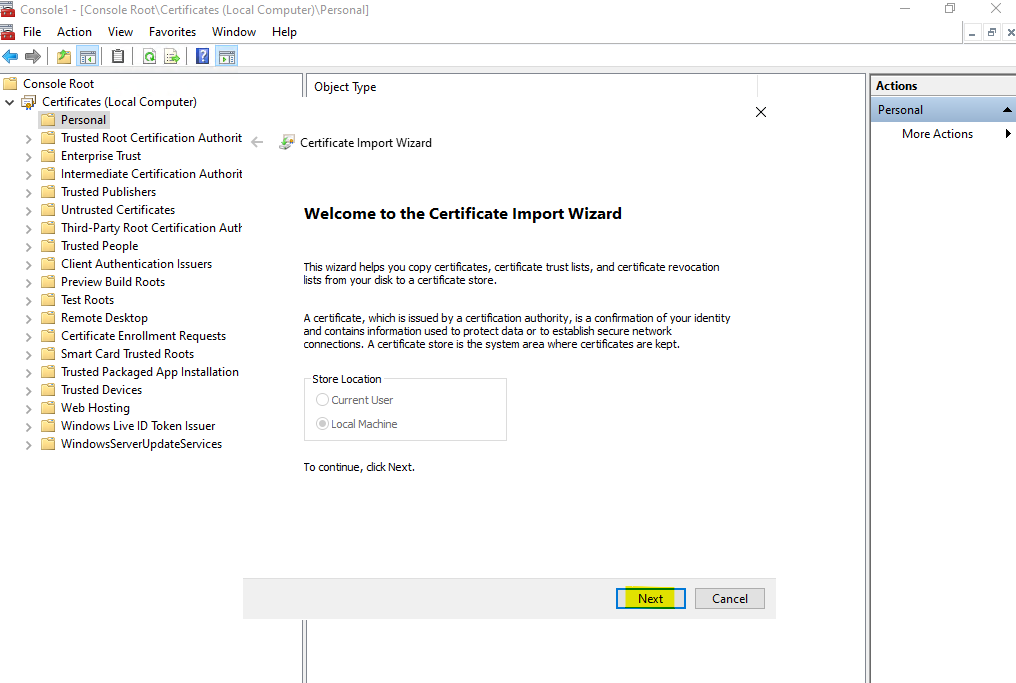Viewport: 1016px width, 683px height.
Task: Click the Console1 system menu icon
Action: (x=7, y=9)
